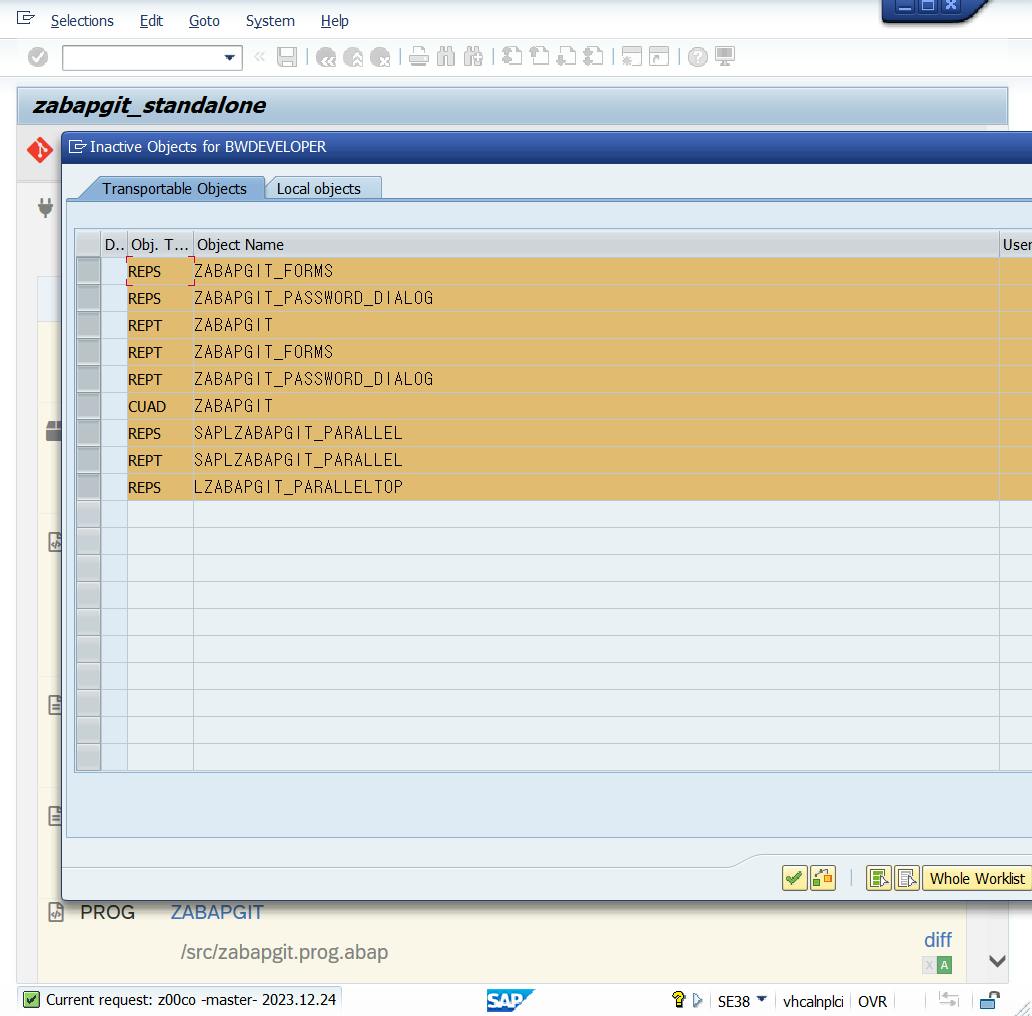Open the System menu
Image resolution: width=1032 pixels, height=1016 pixels.
pyautogui.click(x=270, y=21)
